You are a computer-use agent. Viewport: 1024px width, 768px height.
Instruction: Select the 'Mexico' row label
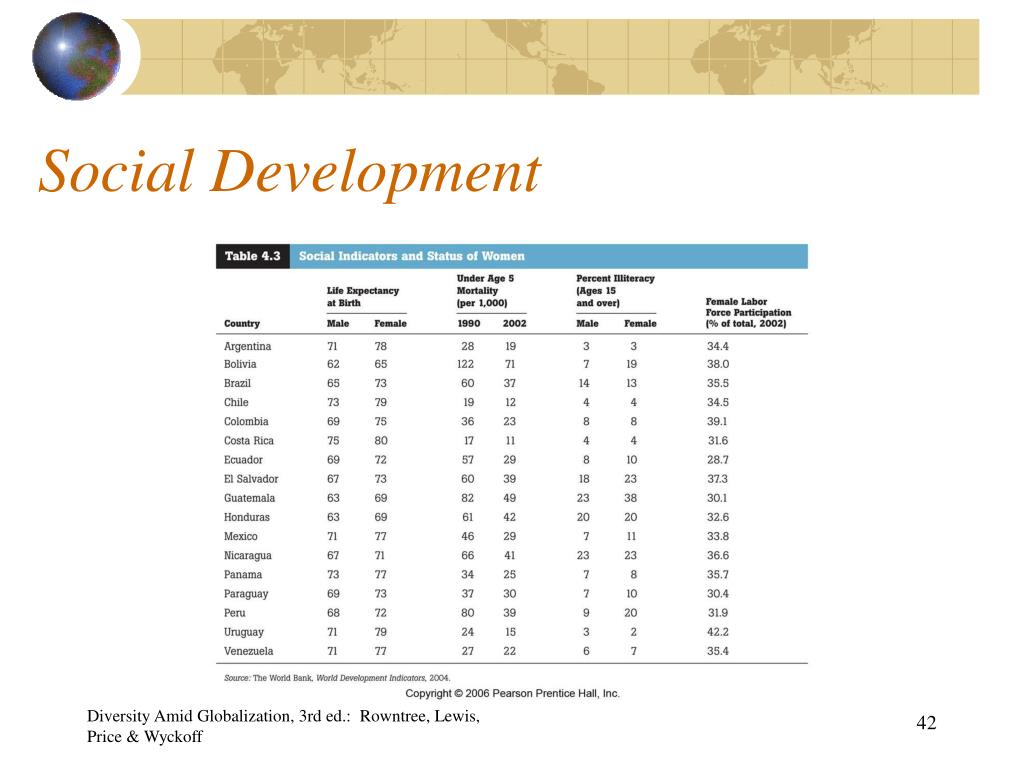(240, 536)
